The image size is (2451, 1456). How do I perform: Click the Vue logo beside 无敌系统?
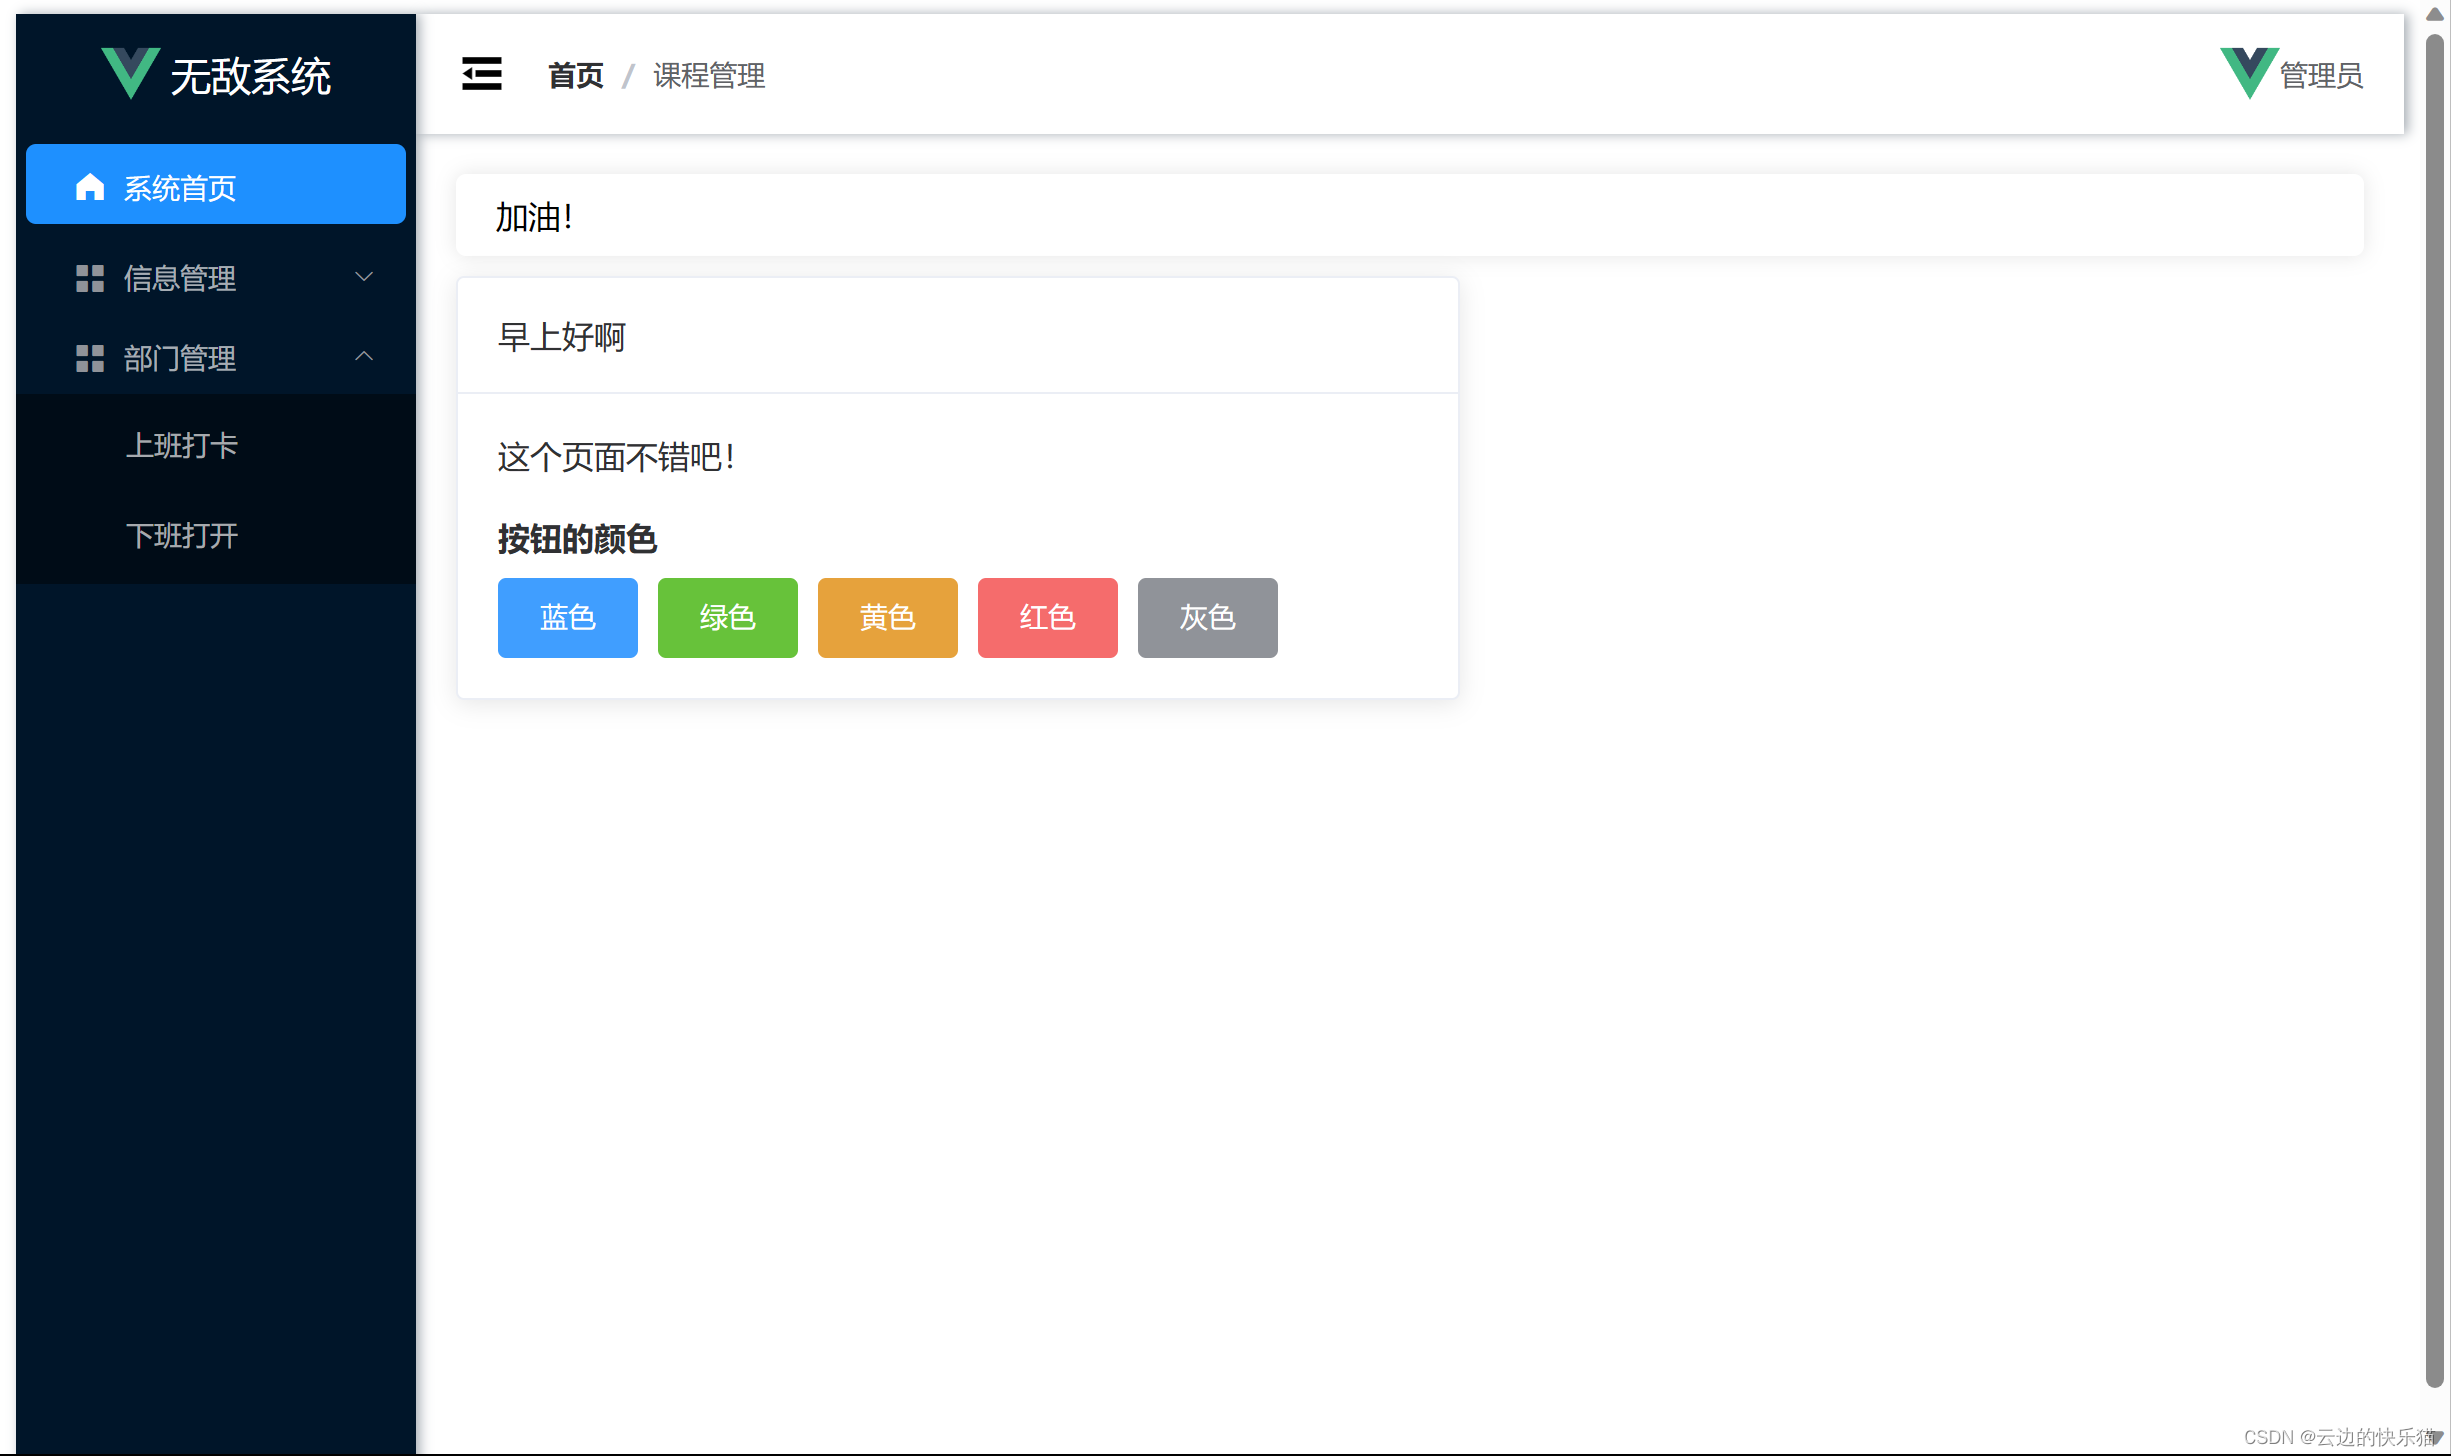pyautogui.click(x=130, y=73)
